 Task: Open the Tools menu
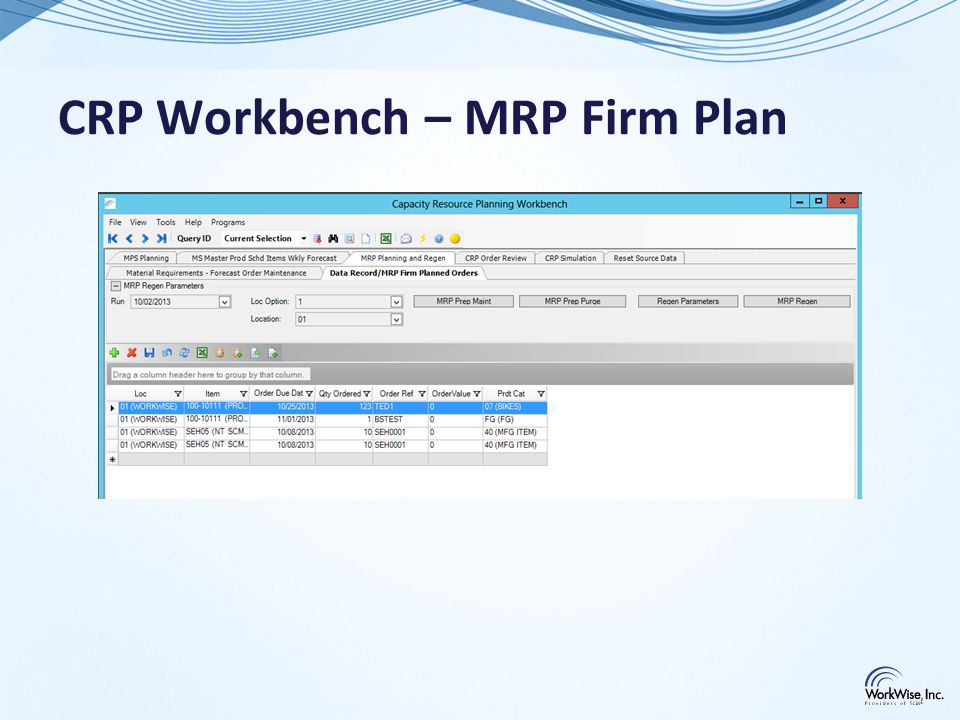tap(166, 222)
